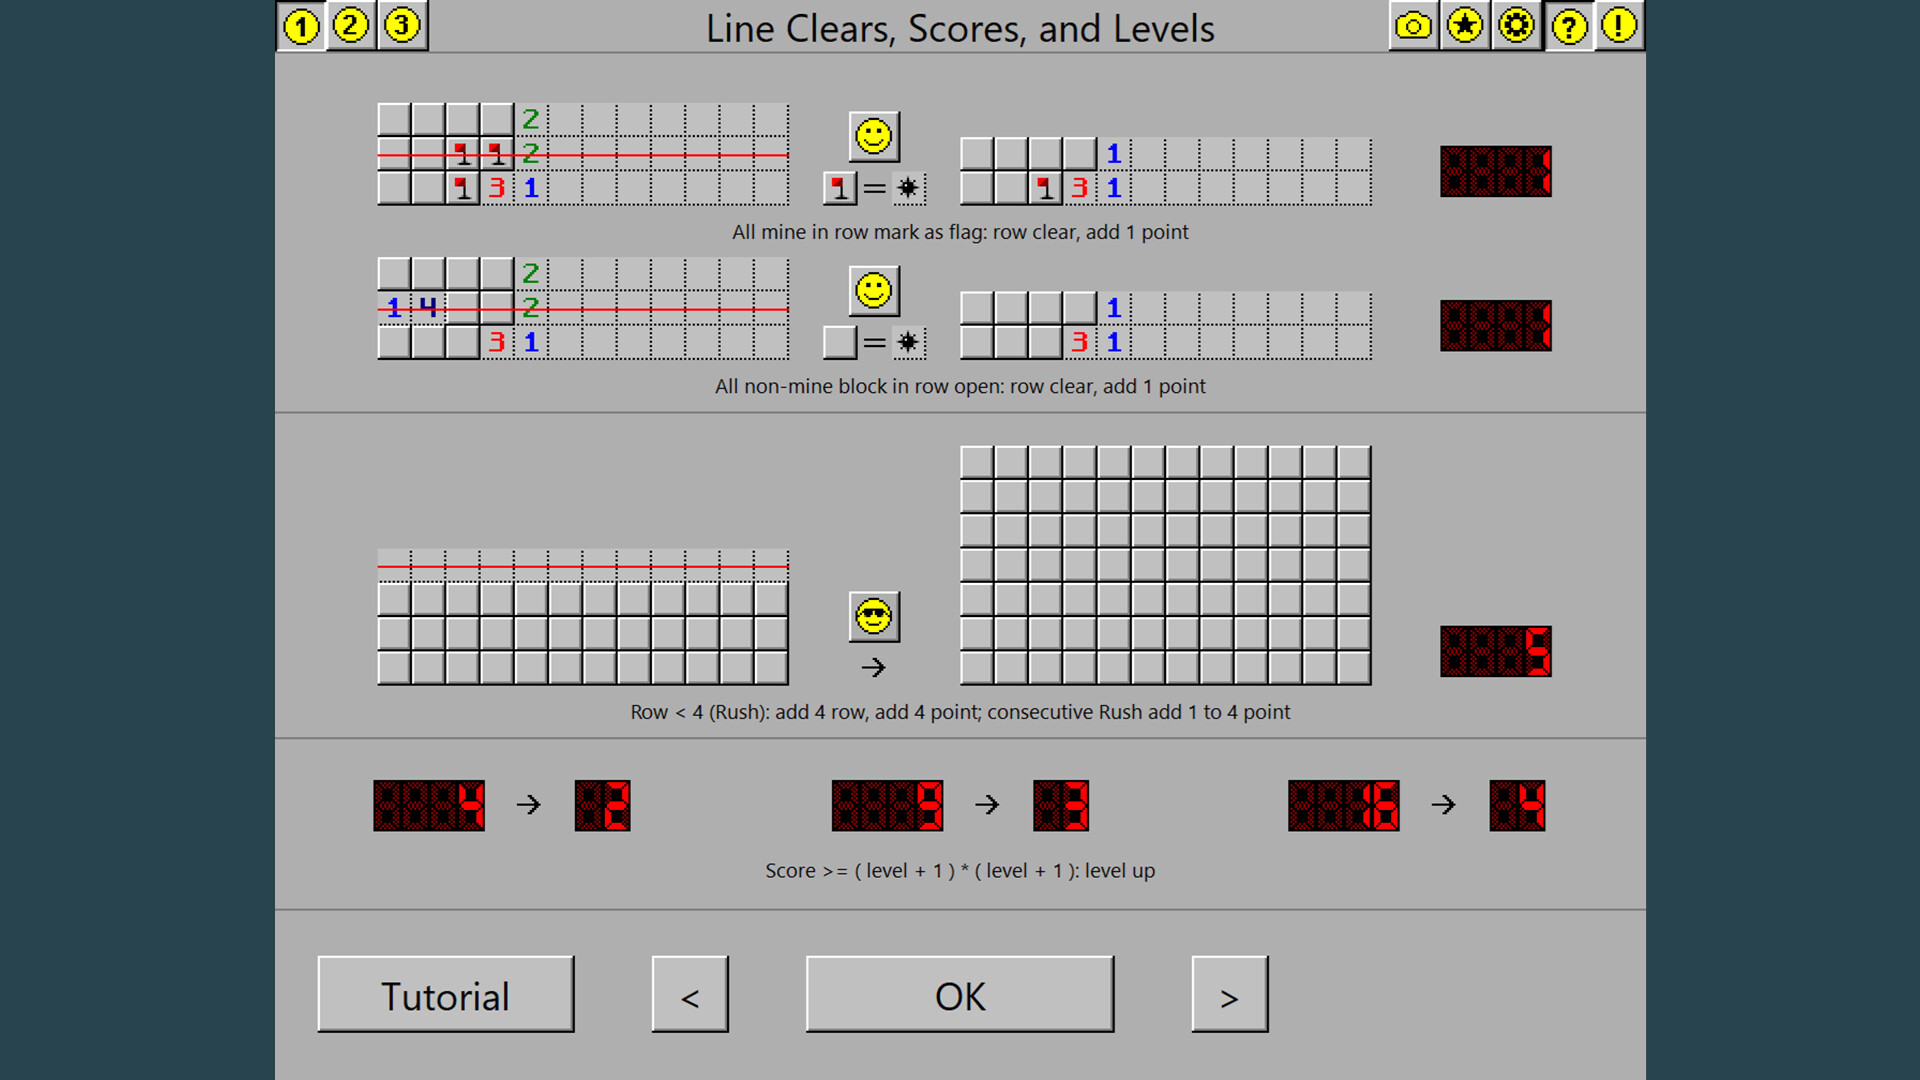This screenshot has height=1080, width=1920.
Task: Click the mine symbol next to the flag equation
Action: pyautogui.click(x=908, y=188)
